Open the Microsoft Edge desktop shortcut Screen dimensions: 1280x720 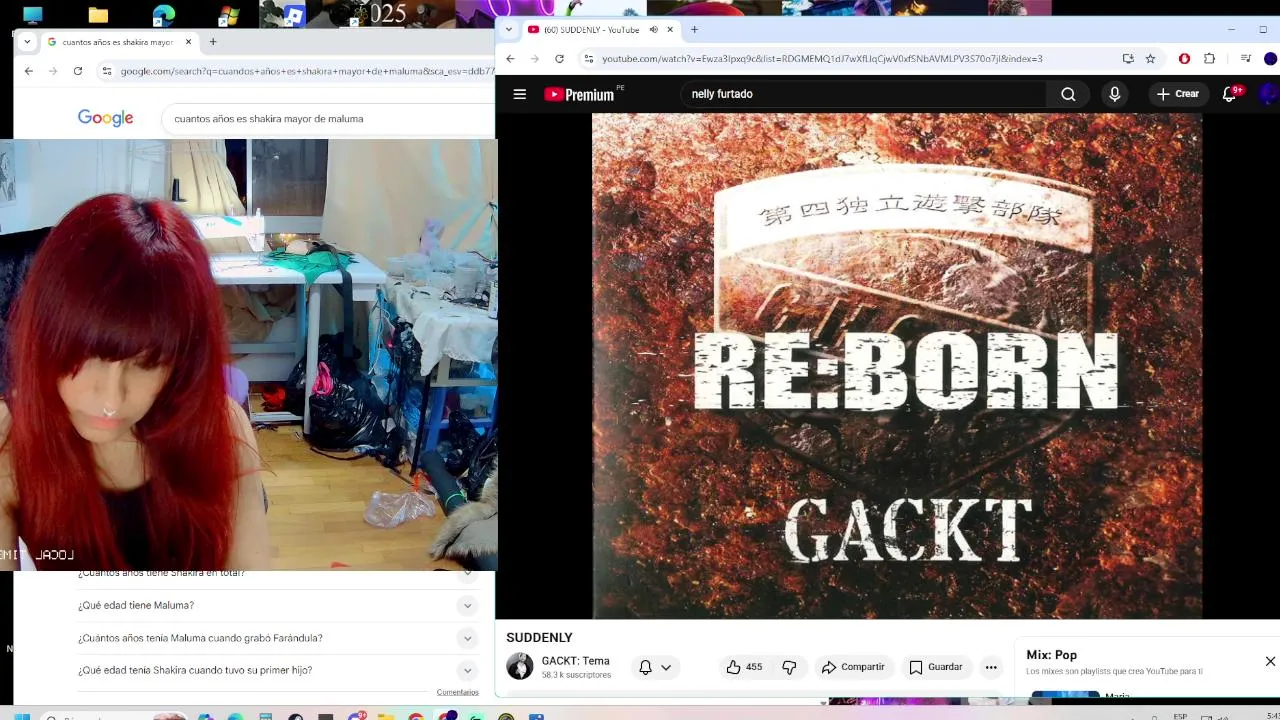click(163, 15)
